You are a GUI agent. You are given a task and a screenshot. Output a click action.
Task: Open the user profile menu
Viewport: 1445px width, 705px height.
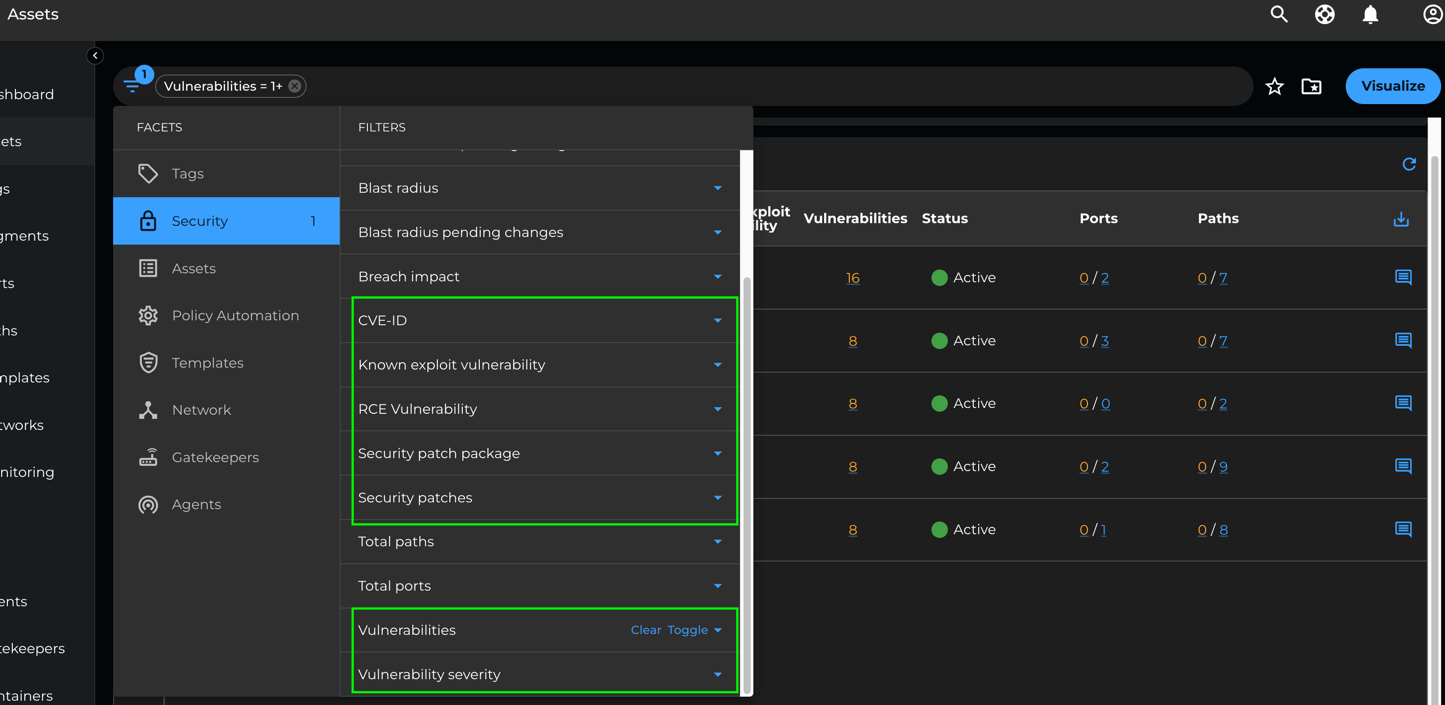(1432, 14)
